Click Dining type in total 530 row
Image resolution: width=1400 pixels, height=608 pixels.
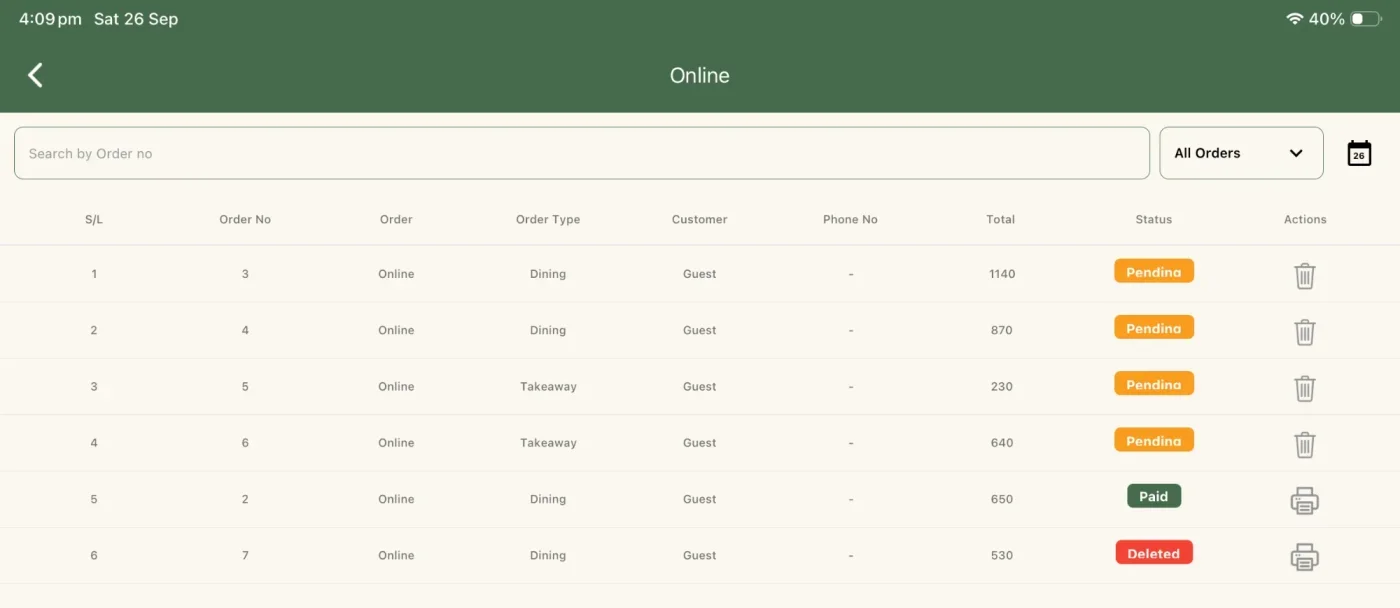[548, 555]
